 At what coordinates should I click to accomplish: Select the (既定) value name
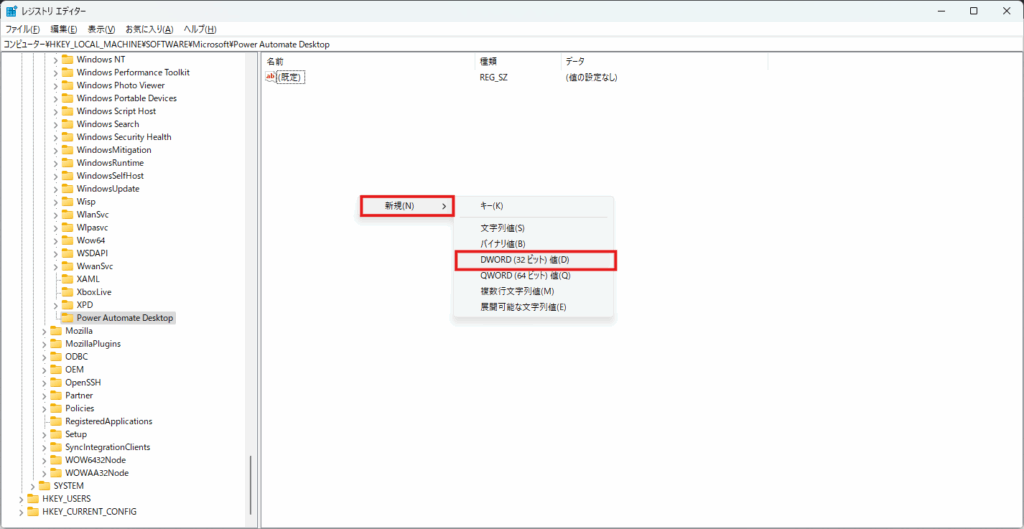coord(291,78)
